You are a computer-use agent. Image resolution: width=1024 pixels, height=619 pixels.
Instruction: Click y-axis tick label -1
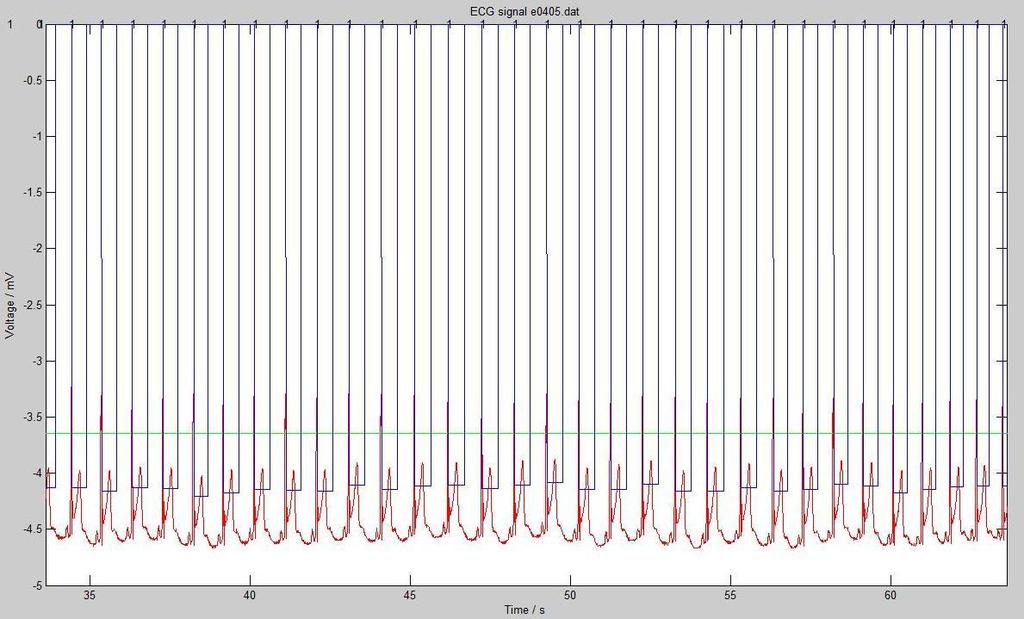pos(38,136)
